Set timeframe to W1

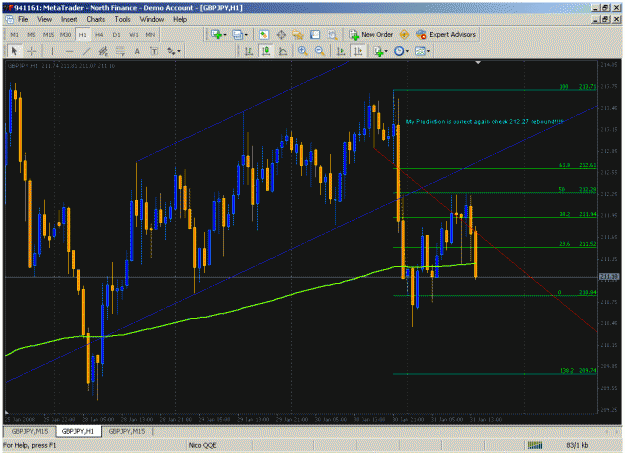click(x=134, y=35)
